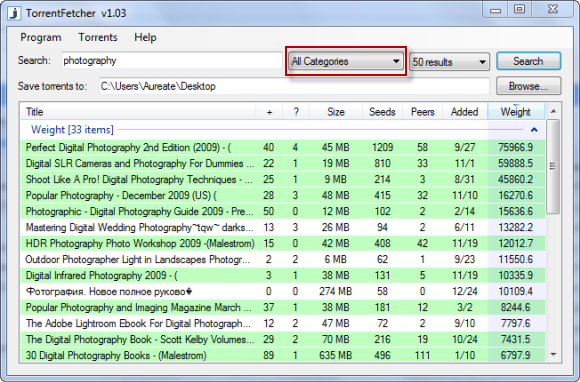This screenshot has height=382, width=580.
Task: Click the Search: label
Action: 34,60
